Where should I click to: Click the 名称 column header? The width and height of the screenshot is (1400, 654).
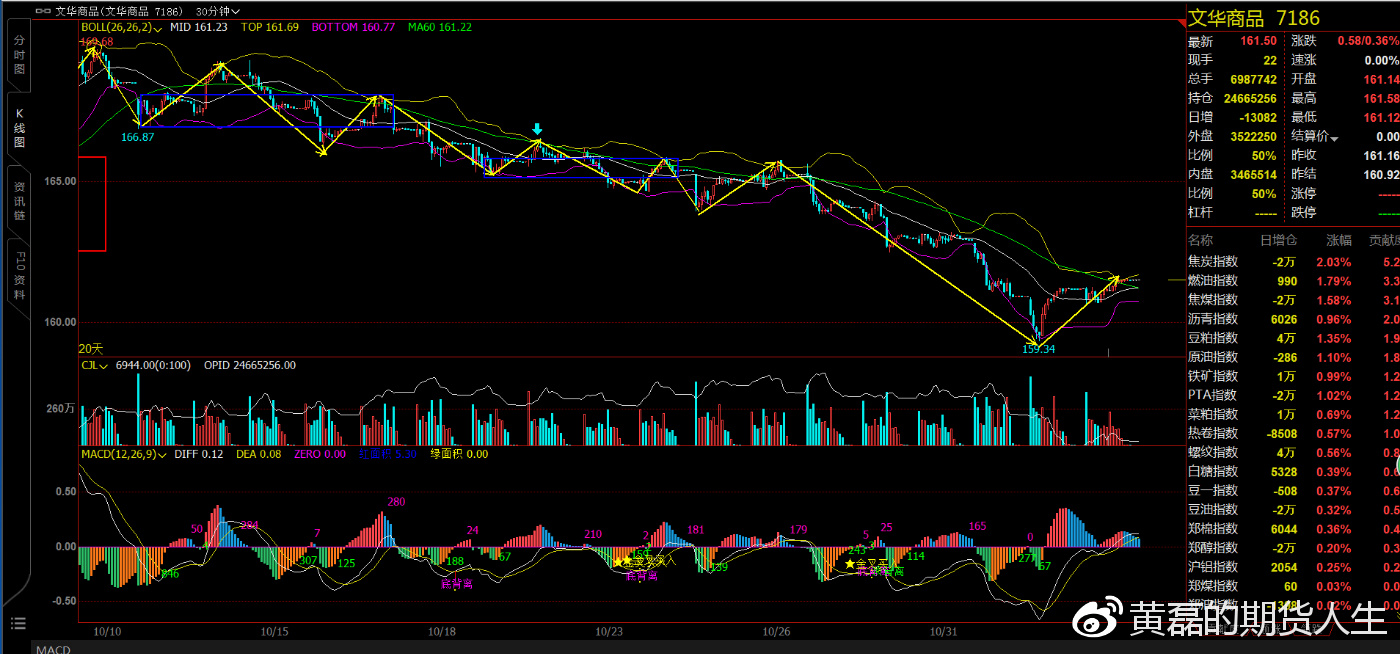[1200, 240]
